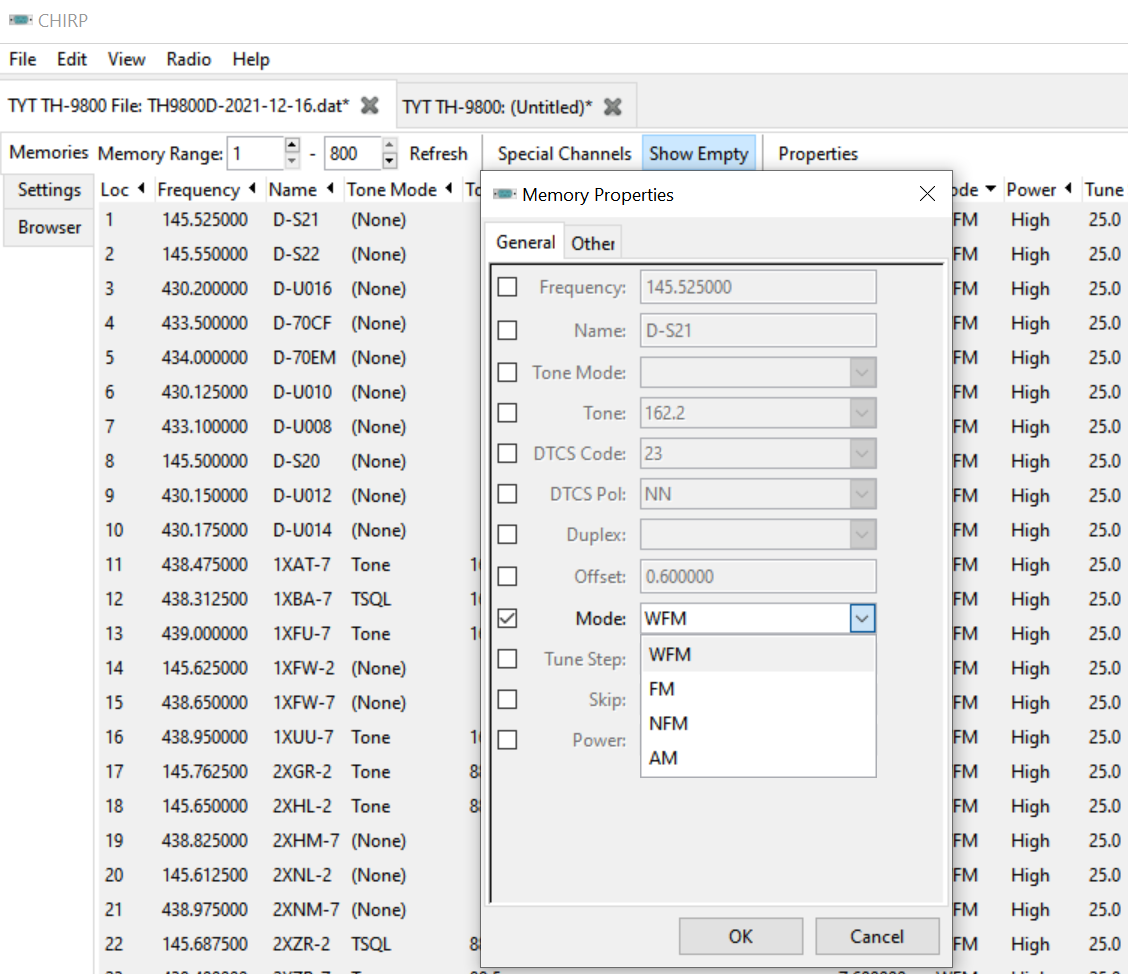Open the File menu

[x=22, y=59]
